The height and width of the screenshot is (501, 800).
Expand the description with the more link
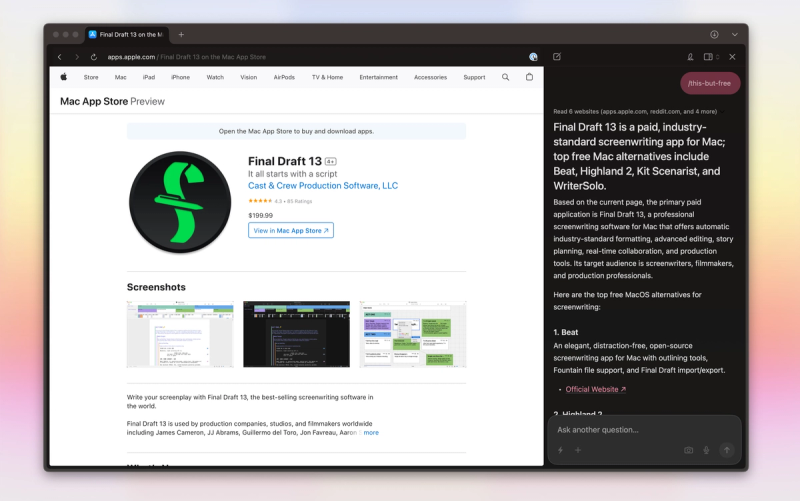pos(371,433)
